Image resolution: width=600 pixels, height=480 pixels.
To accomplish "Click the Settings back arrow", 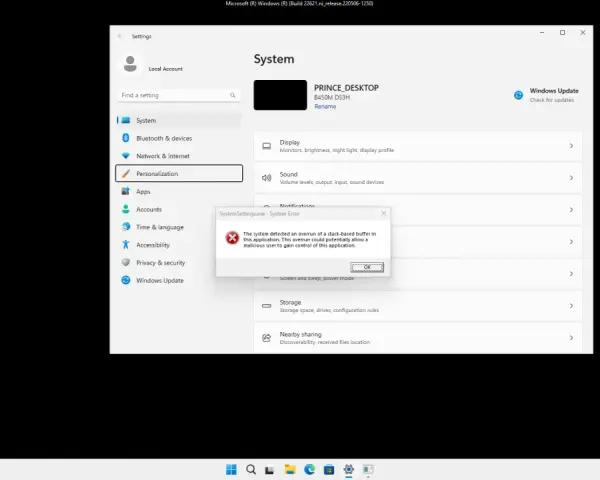I will tap(119, 36).
